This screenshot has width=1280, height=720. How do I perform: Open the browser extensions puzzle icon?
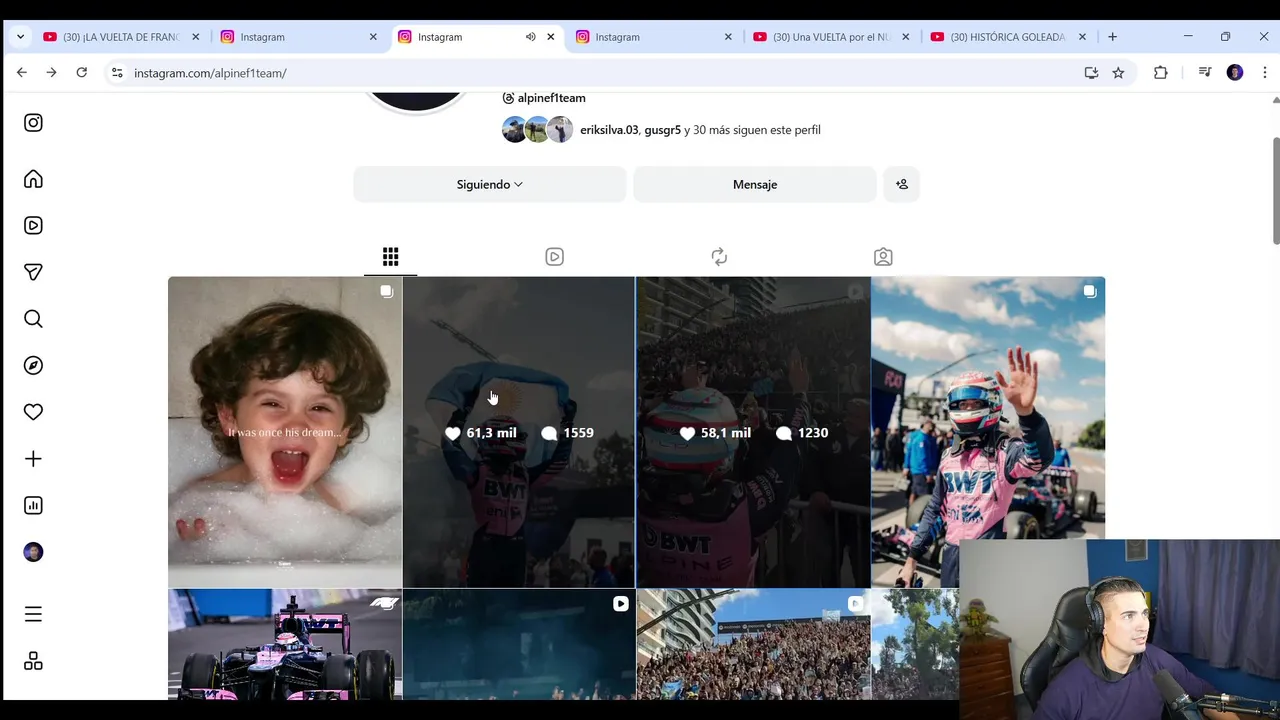coord(1160,73)
